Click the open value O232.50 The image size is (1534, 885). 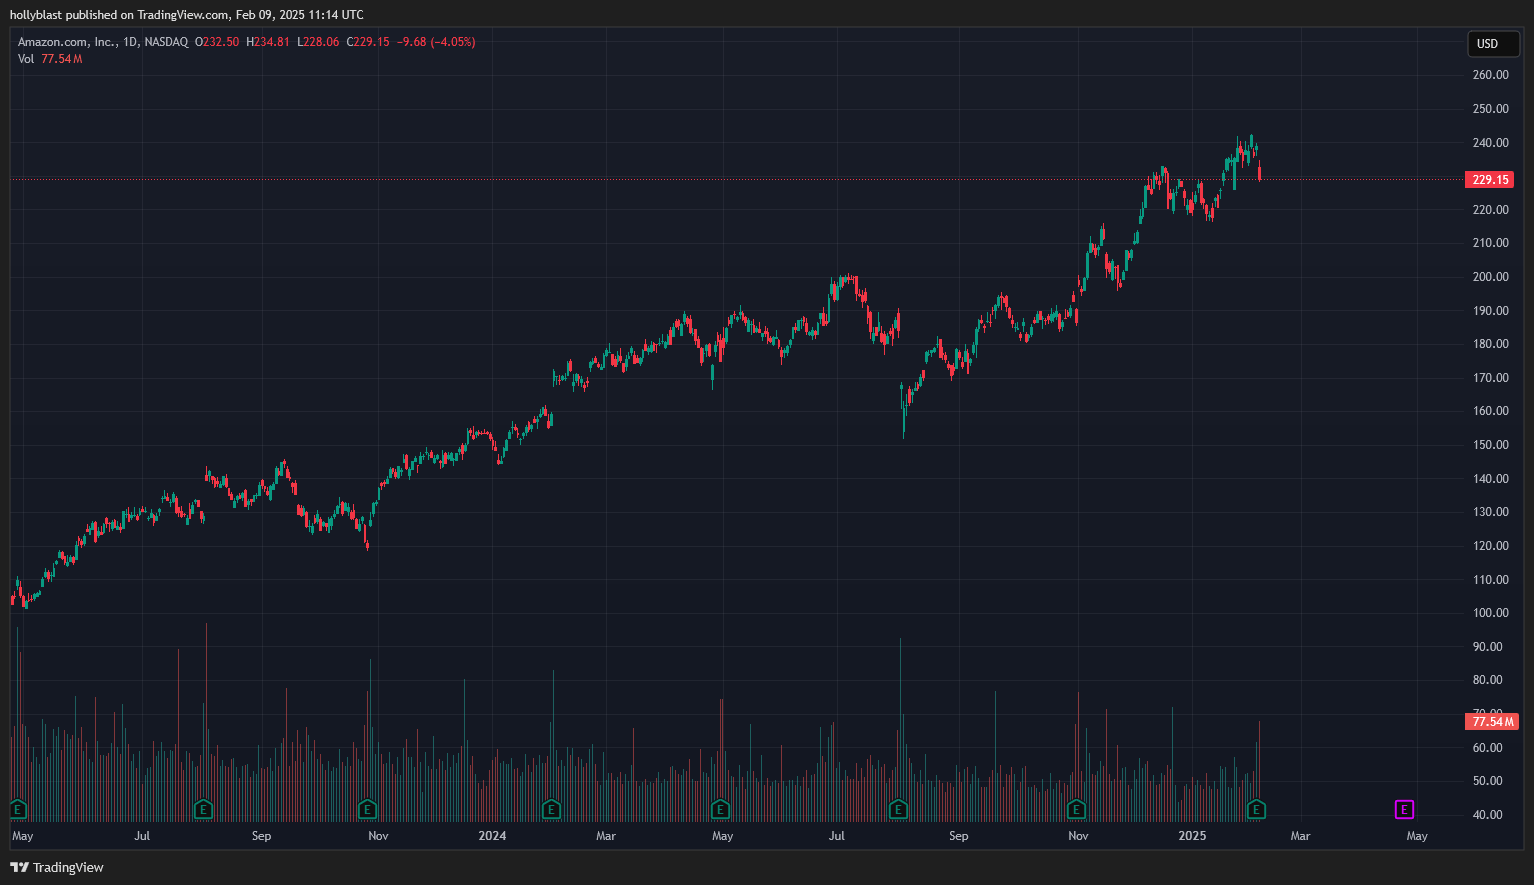217,42
